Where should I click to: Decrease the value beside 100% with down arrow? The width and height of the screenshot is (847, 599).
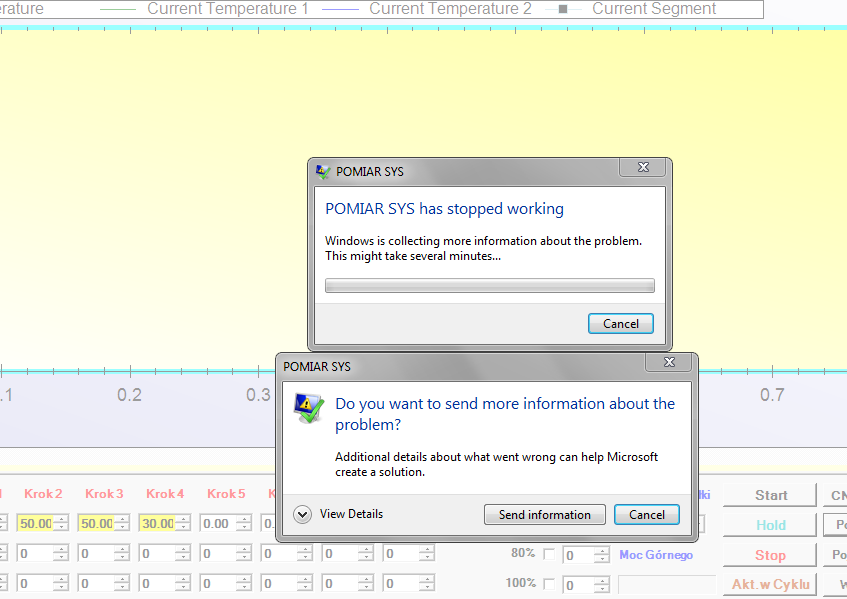coord(602,589)
